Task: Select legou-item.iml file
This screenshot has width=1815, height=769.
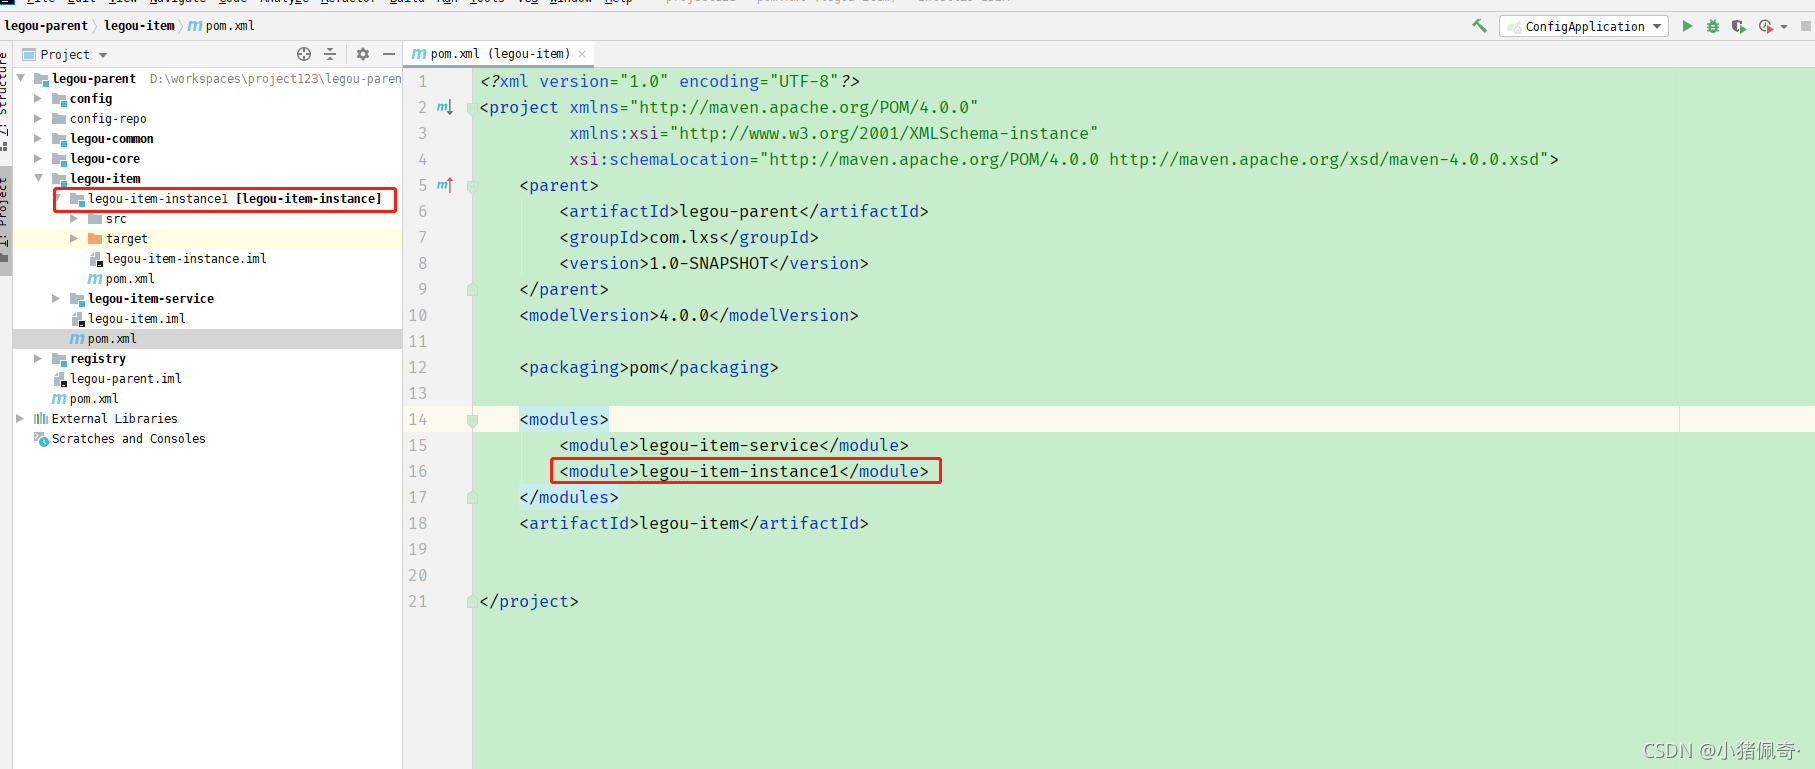Action: [137, 318]
